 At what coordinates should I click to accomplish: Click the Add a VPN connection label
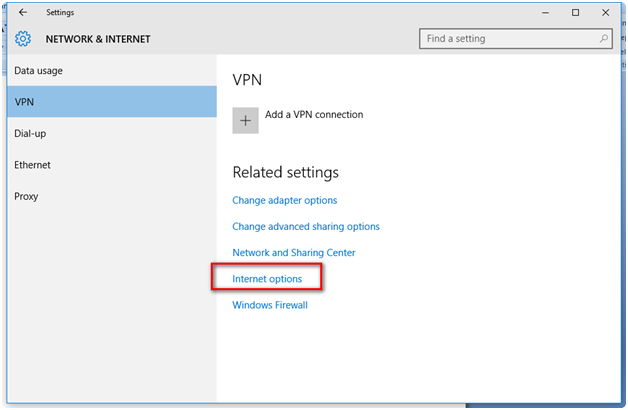(314, 115)
